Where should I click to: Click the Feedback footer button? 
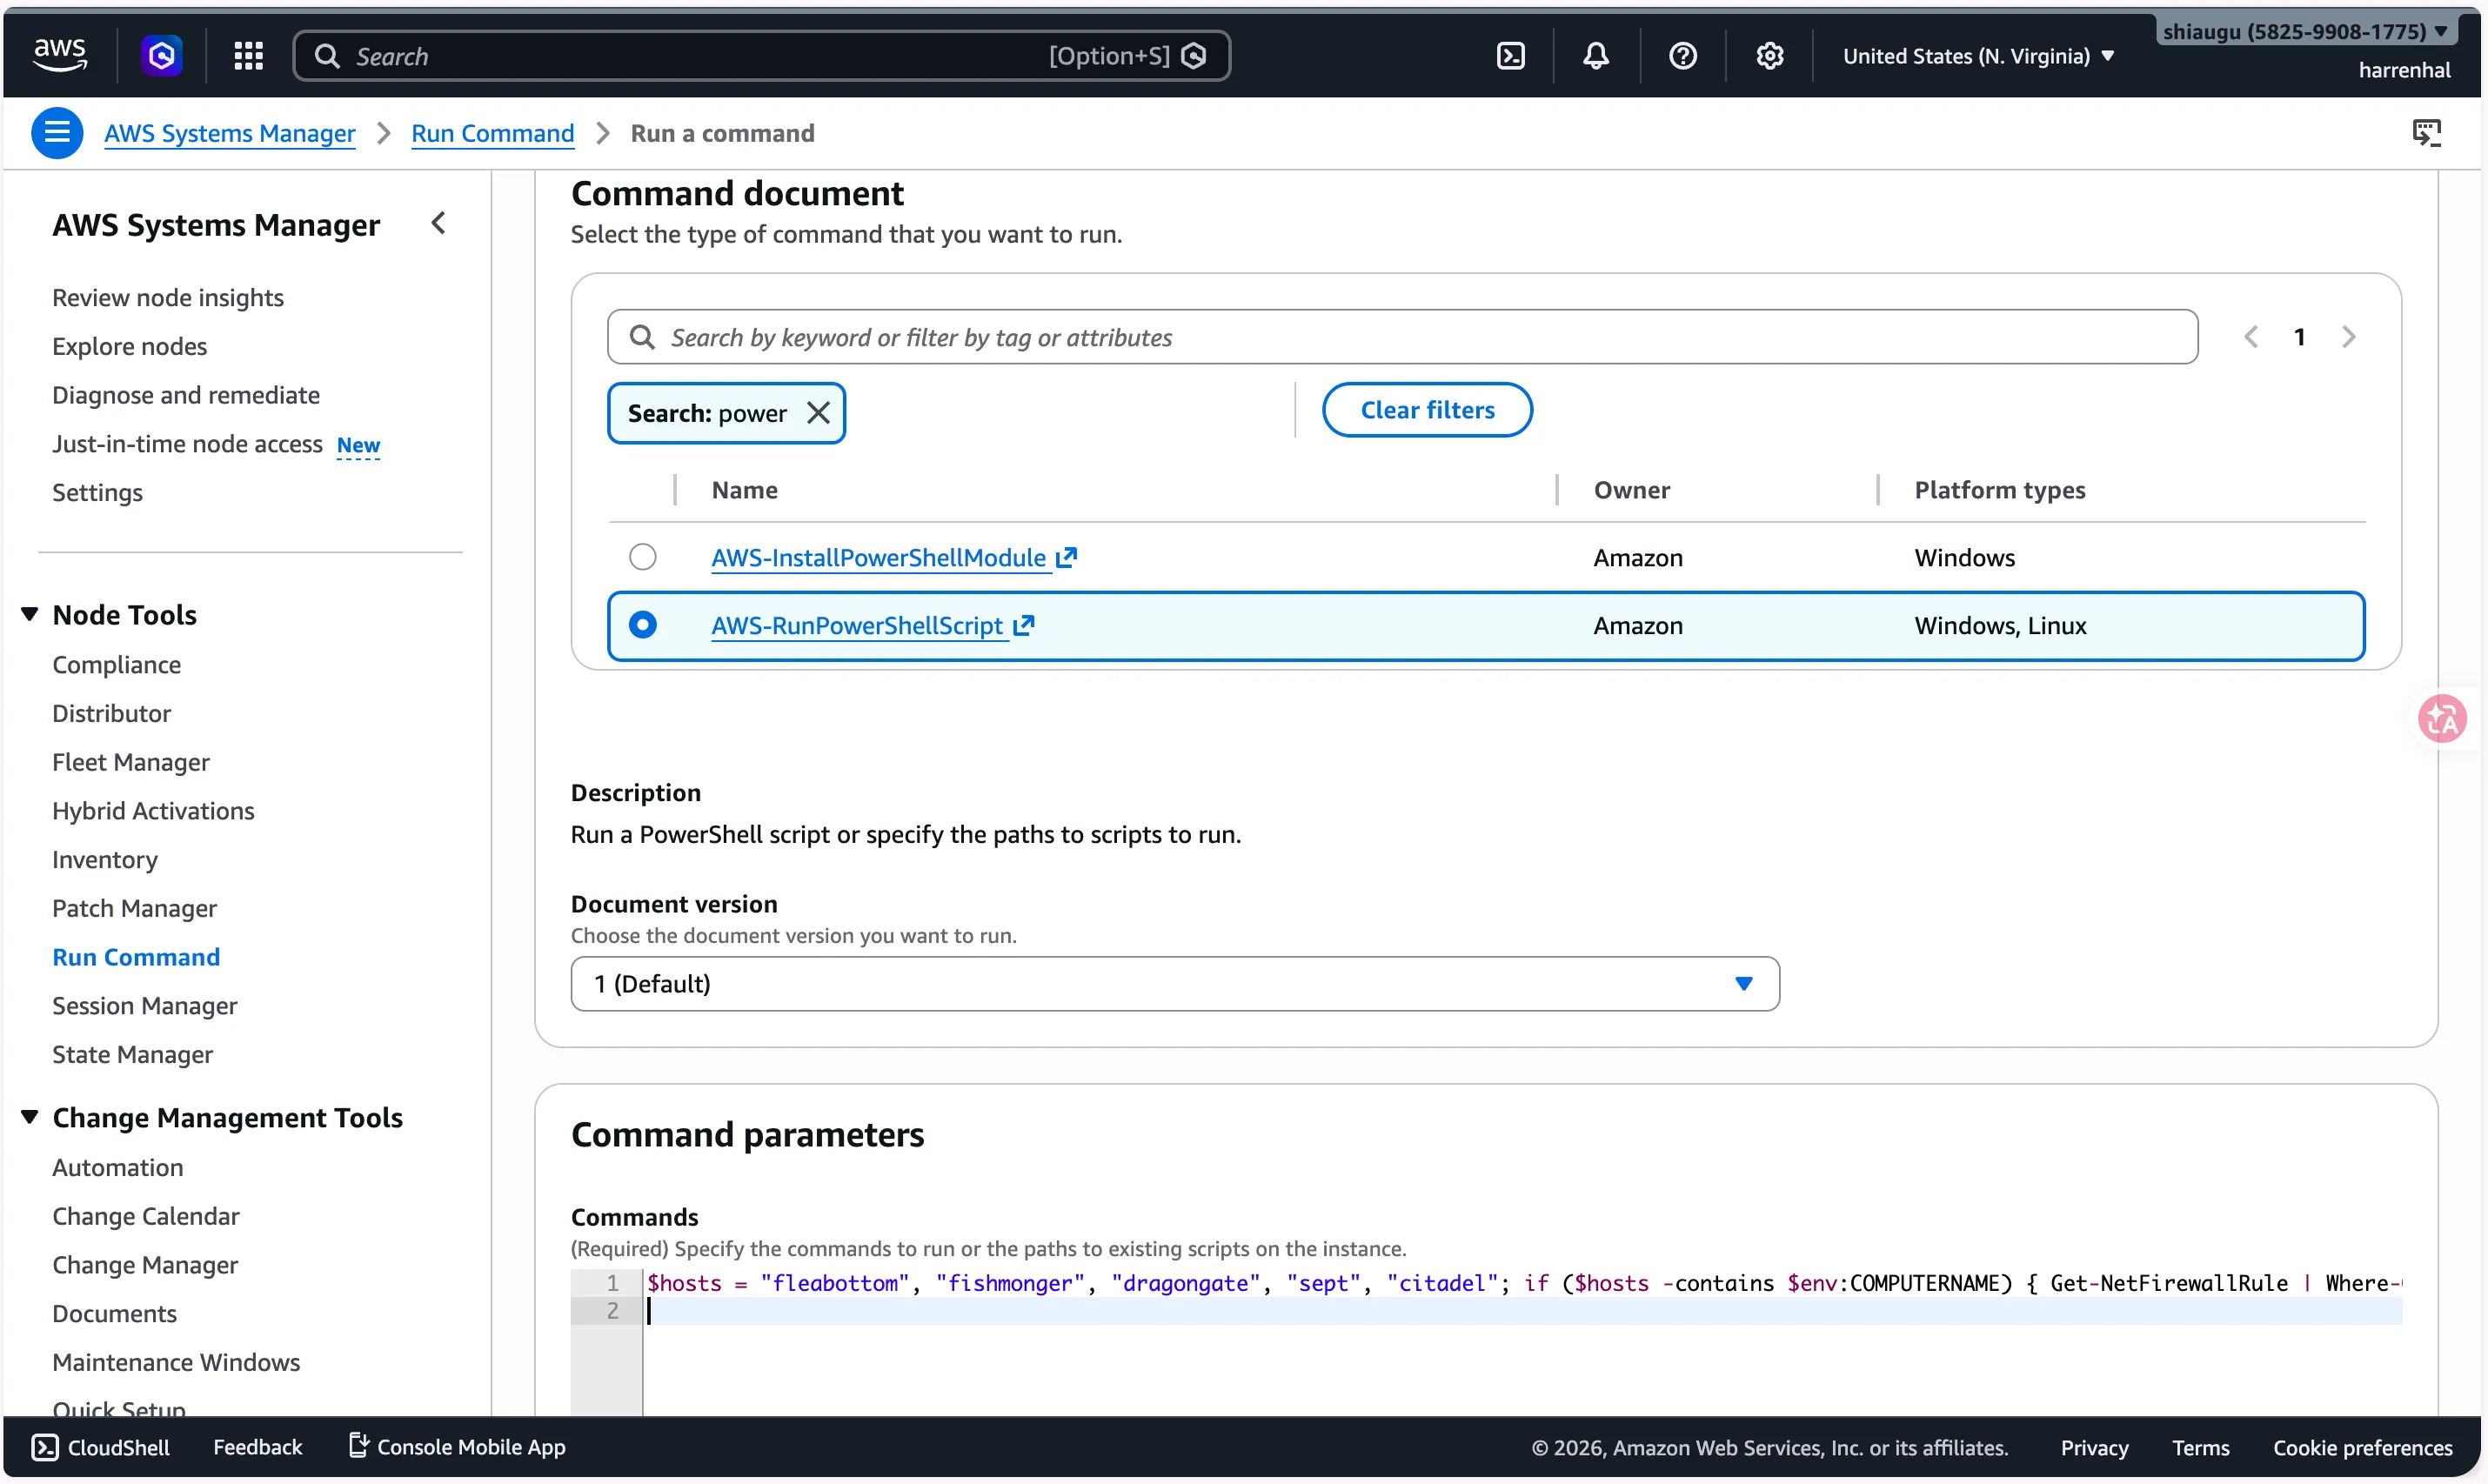[257, 1447]
